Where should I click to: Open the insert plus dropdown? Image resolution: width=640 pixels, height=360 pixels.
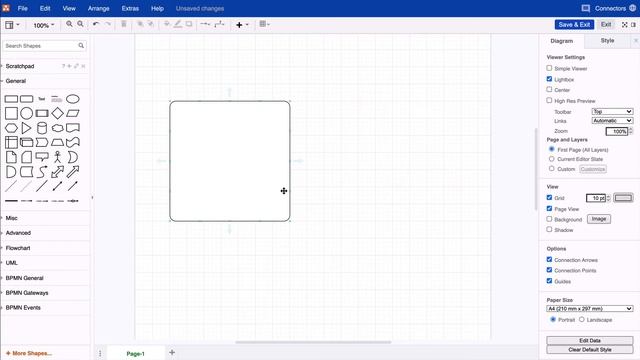(x=242, y=25)
